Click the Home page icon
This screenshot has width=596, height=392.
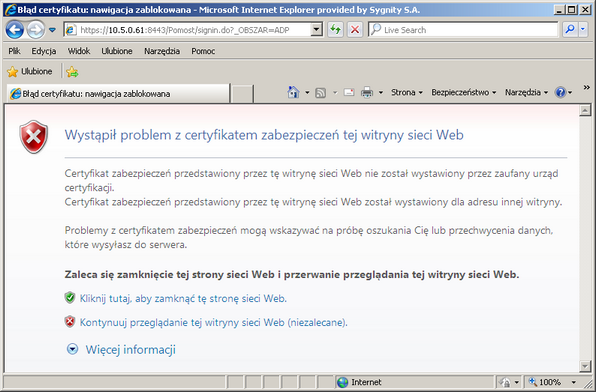(x=293, y=92)
